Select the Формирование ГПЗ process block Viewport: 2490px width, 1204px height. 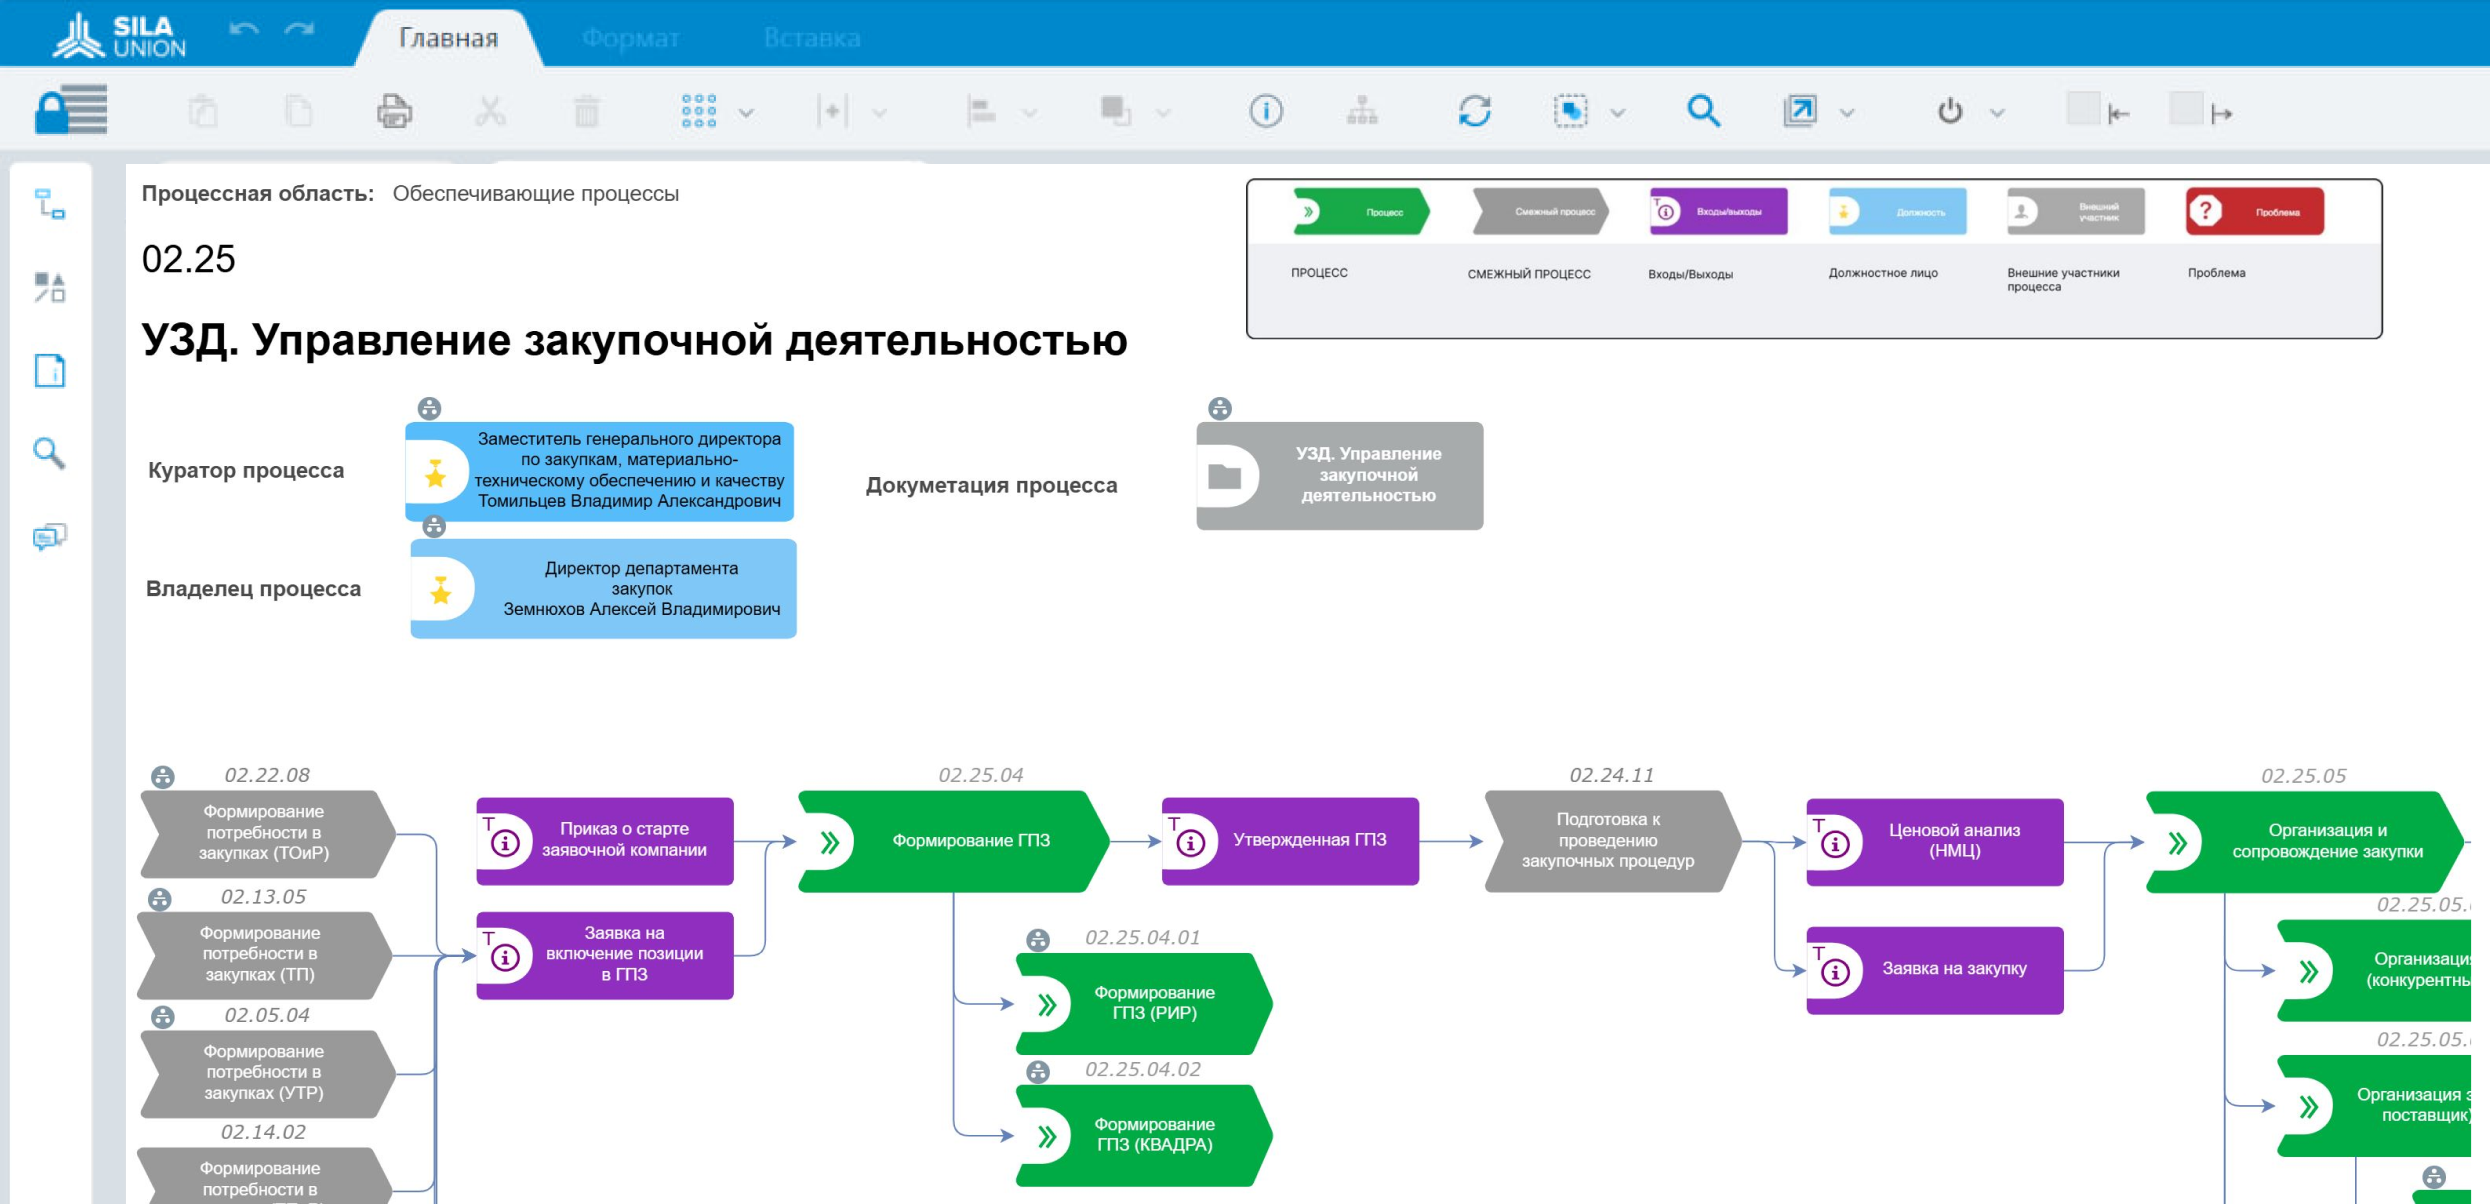pyautogui.click(x=969, y=841)
